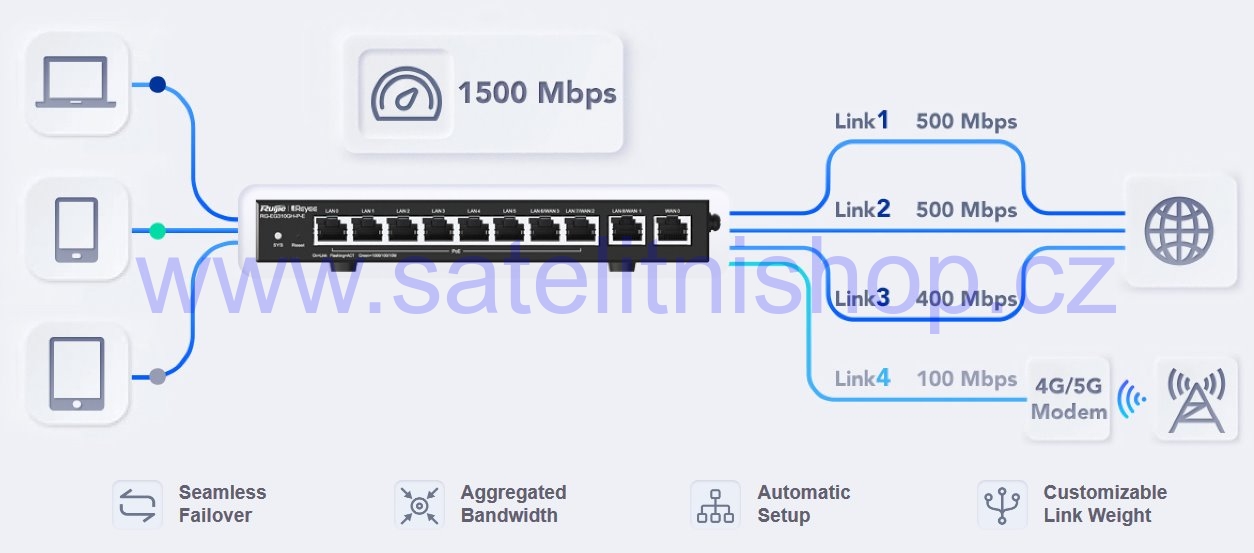Viewport: 1254px width, 553px height.
Task: Click the green dot on phone line
Action: [157, 231]
